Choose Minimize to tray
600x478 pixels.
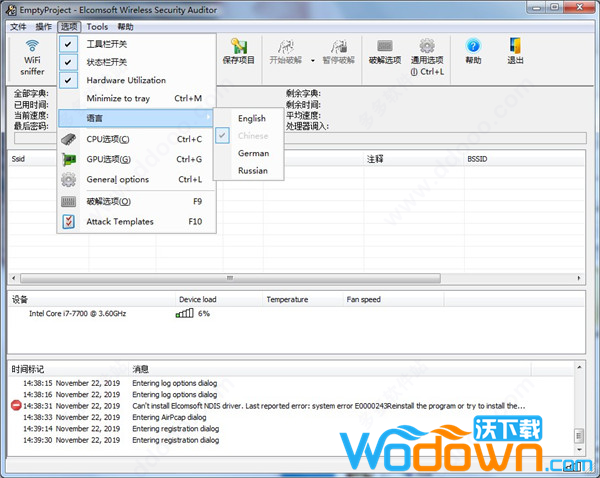tap(137, 98)
